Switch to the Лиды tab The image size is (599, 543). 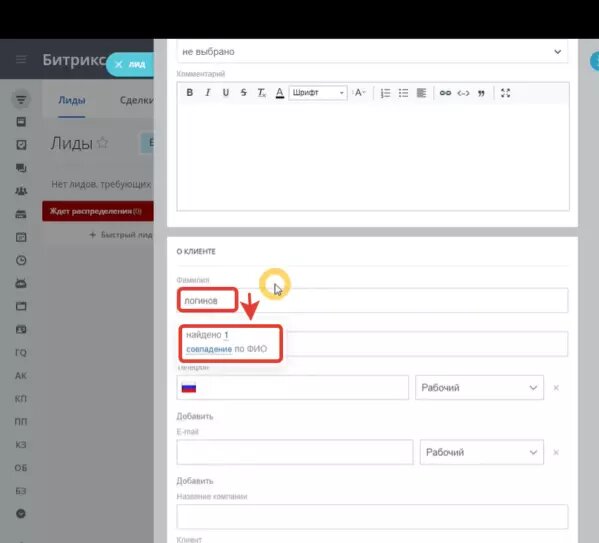[71, 100]
